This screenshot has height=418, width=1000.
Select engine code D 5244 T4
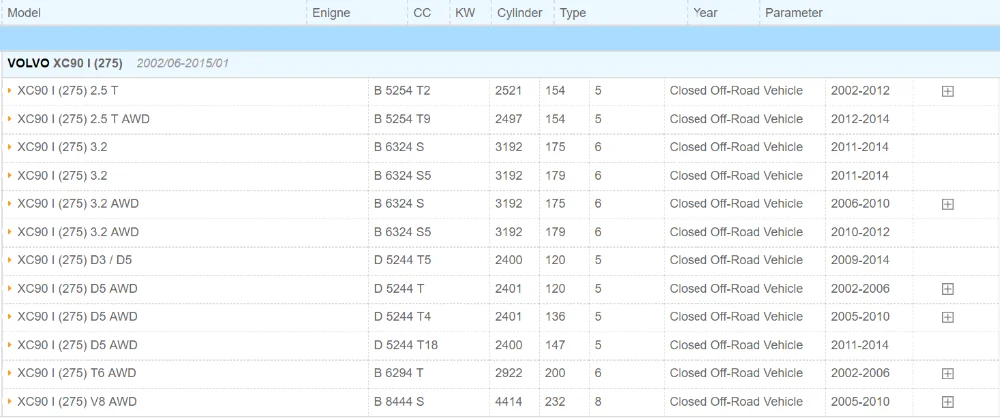pyautogui.click(x=402, y=317)
